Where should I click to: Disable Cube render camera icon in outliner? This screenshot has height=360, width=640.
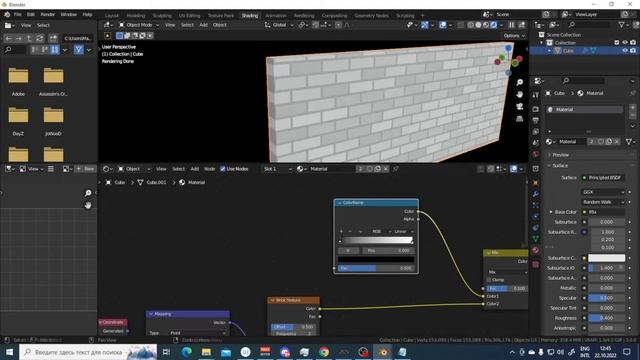(633, 51)
